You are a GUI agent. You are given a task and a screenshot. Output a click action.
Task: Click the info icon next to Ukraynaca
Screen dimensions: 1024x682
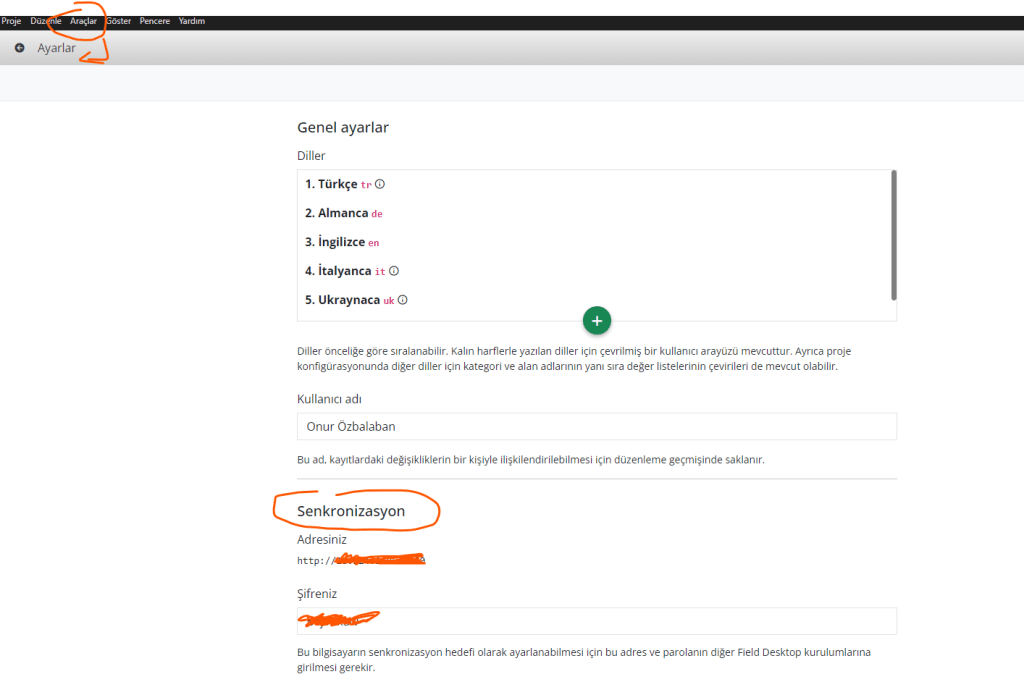(403, 300)
